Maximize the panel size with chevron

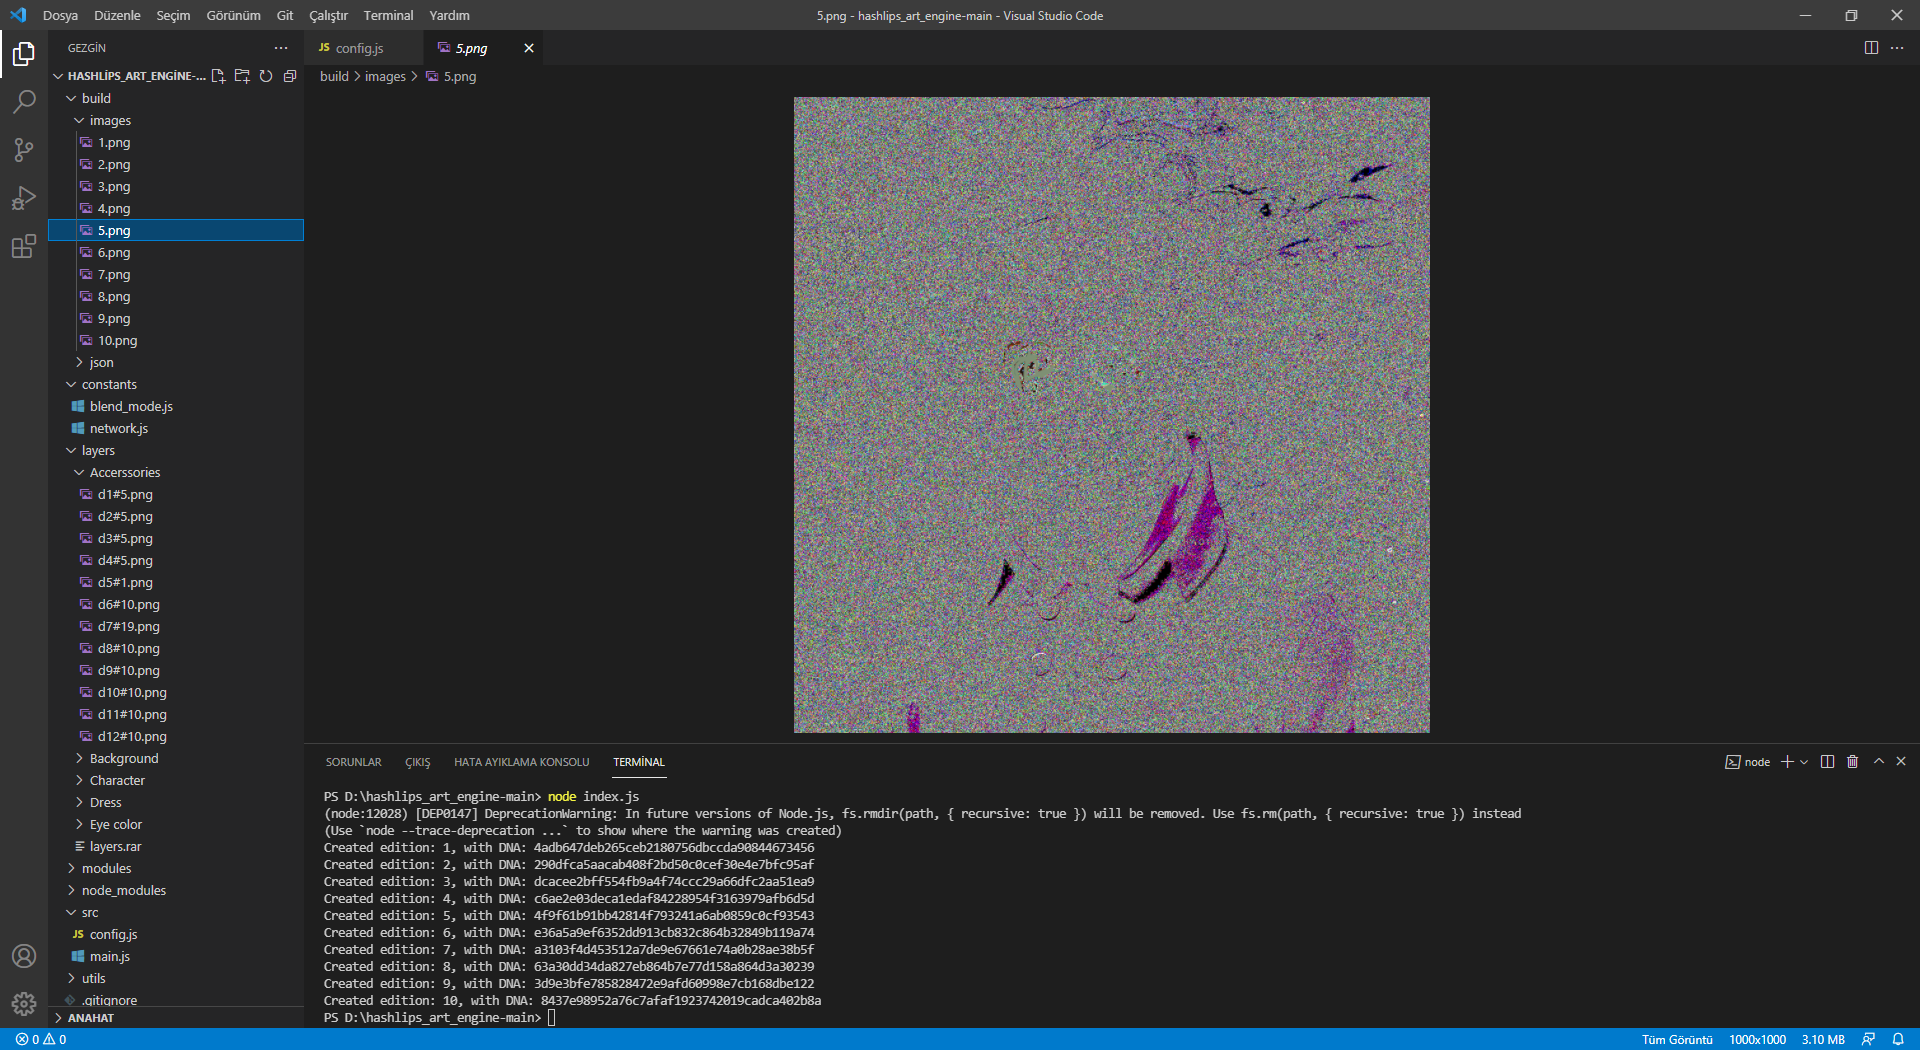click(1879, 762)
